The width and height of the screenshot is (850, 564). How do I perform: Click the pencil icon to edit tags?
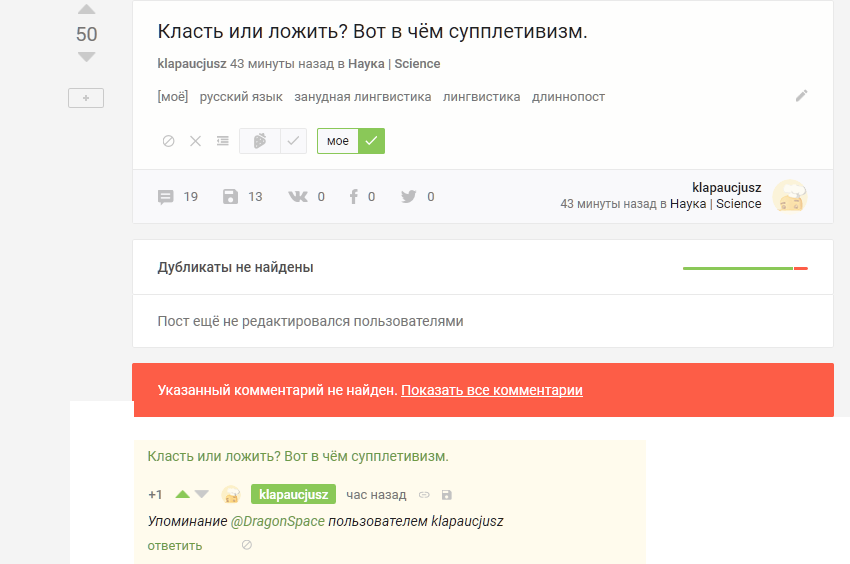pyautogui.click(x=801, y=96)
